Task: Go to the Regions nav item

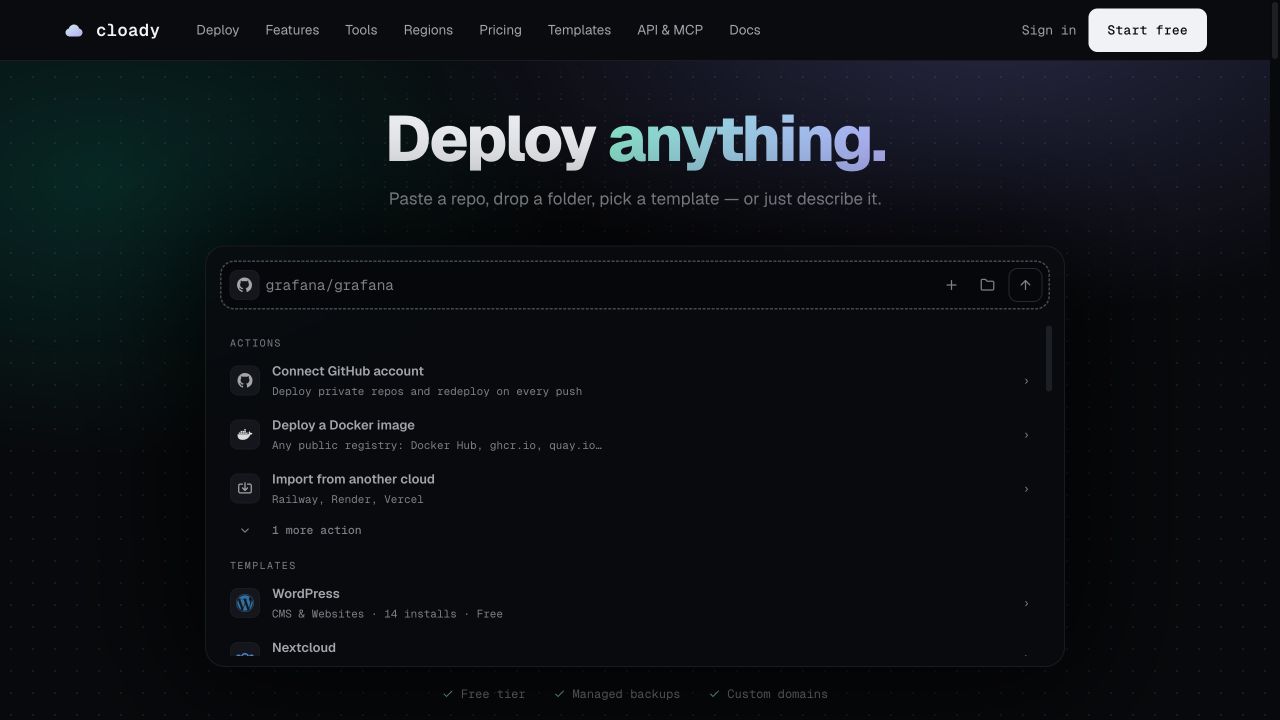Action: (x=428, y=30)
